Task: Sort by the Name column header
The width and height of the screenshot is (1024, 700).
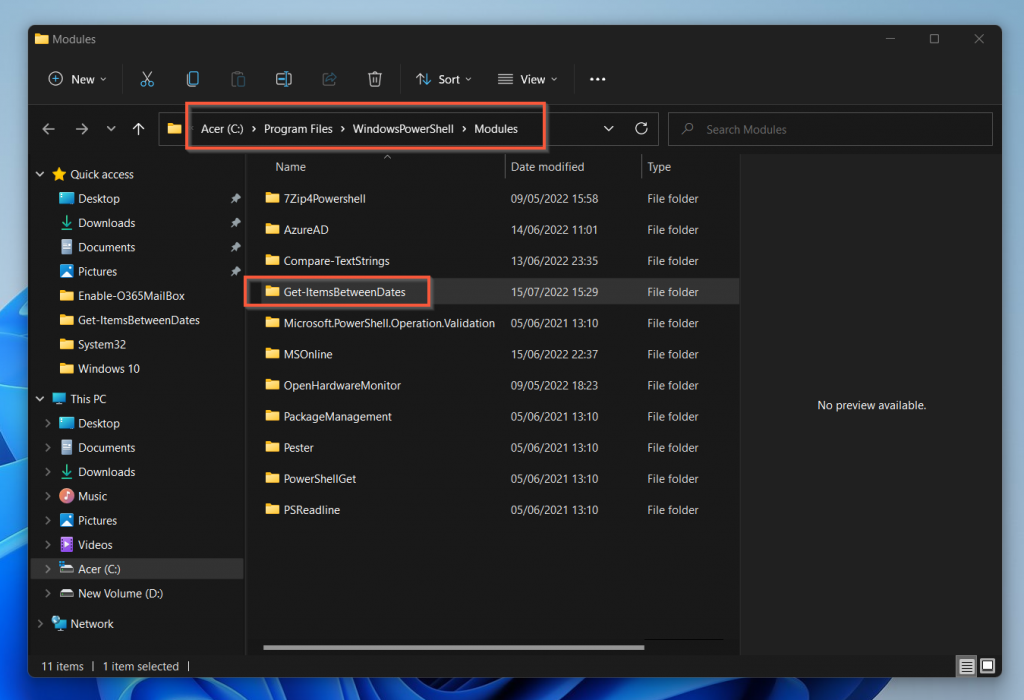Action: (x=291, y=167)
